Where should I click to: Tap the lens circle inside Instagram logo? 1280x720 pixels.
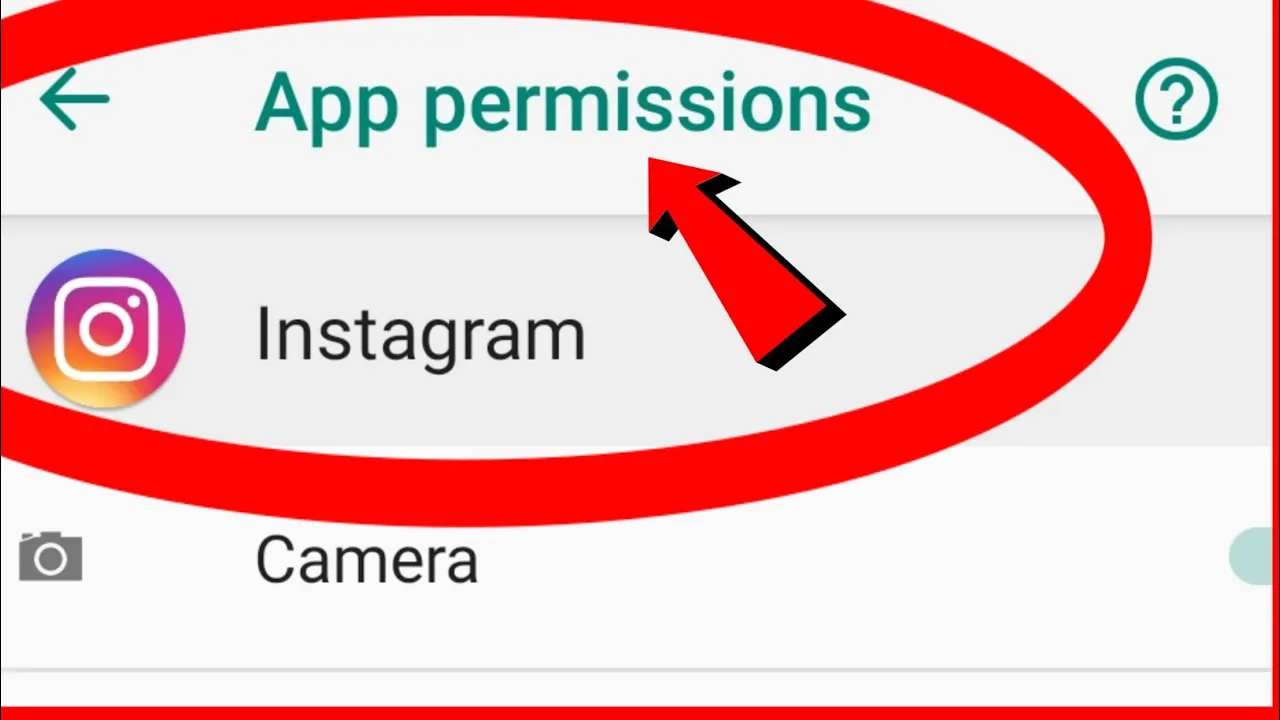106,330
